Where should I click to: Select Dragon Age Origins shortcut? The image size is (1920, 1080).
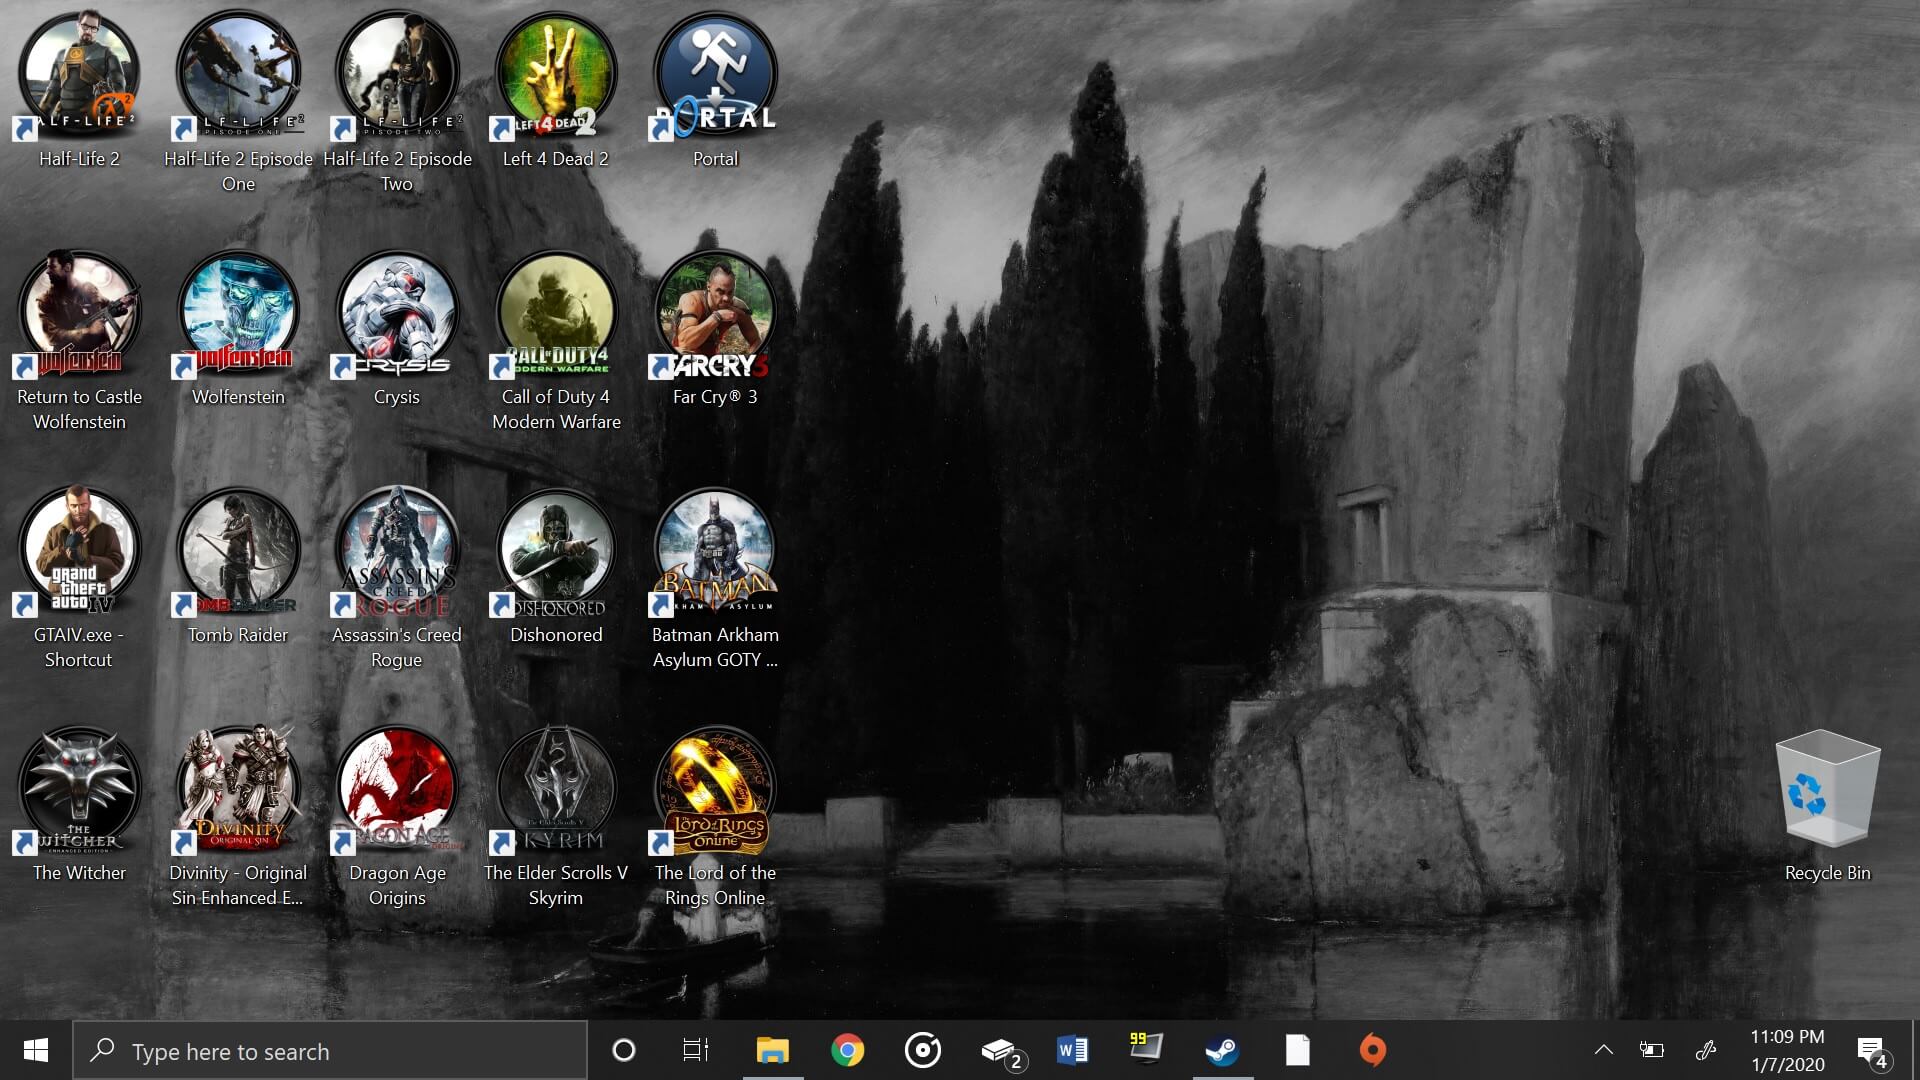(397, 816)
